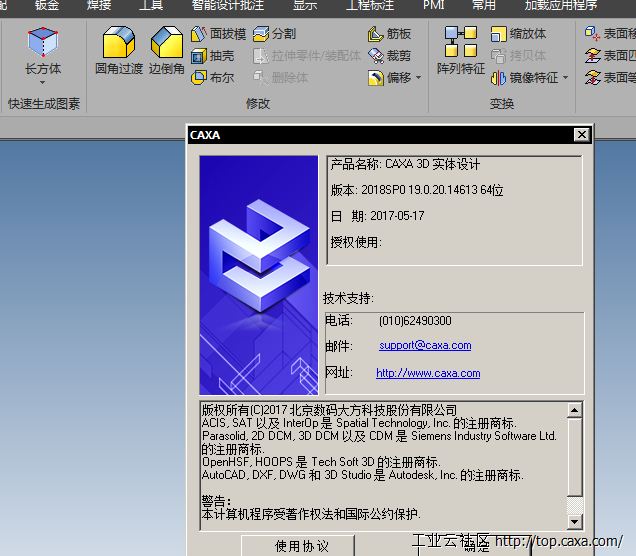Select the 表面移动 surface tool icon
The height and width of the screenshot is (556, 636).
coord(592,33)
